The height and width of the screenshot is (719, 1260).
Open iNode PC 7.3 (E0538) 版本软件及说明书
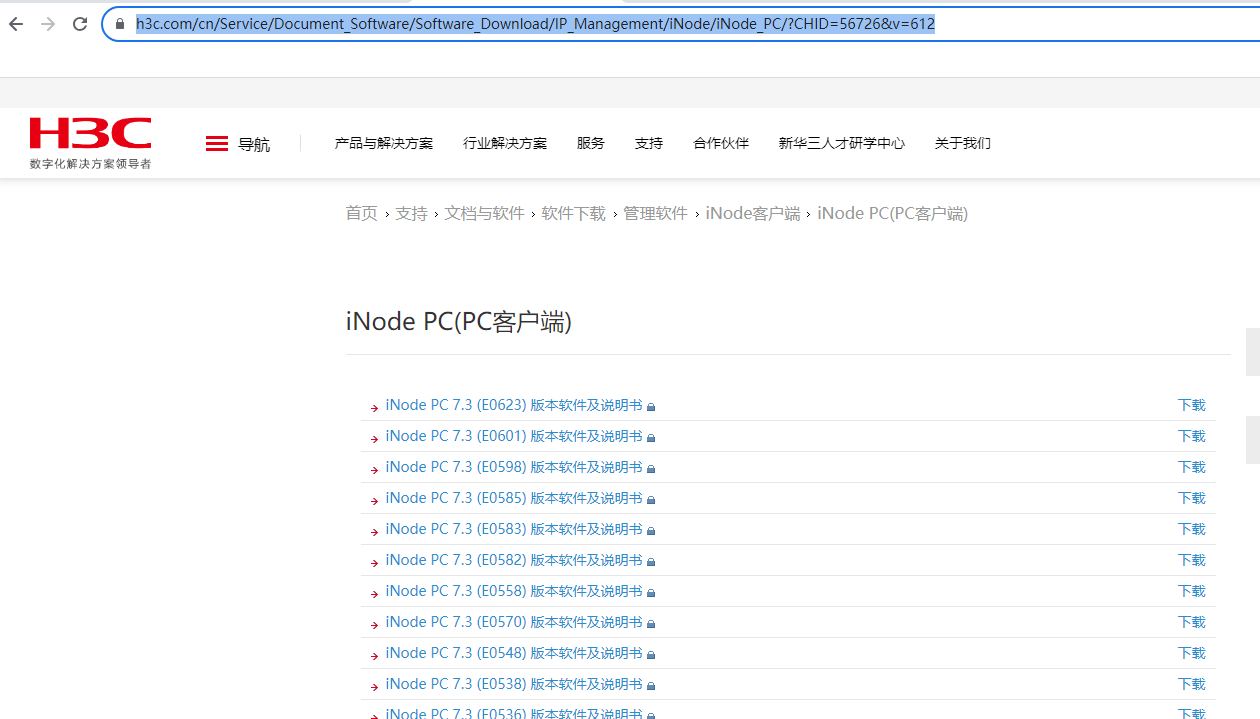coord(514,684)
